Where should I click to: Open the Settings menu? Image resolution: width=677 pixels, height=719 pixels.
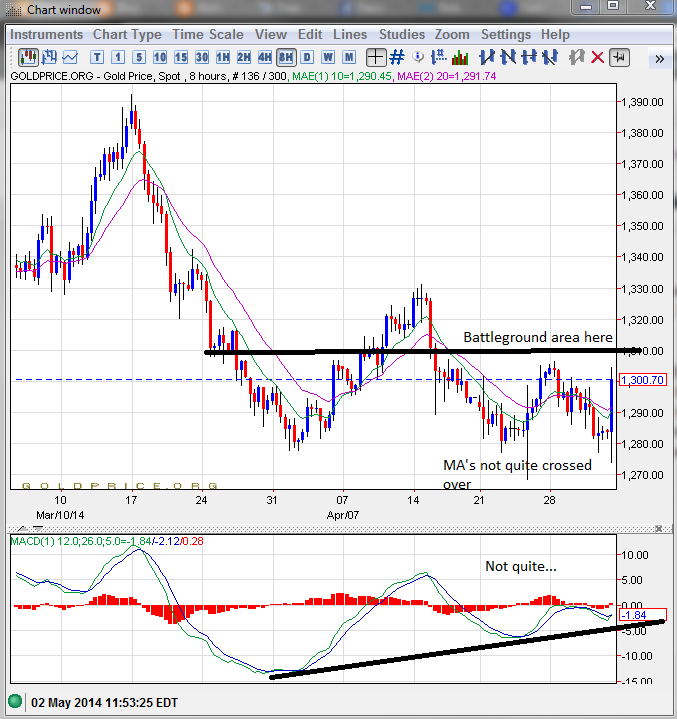point(506,34)
